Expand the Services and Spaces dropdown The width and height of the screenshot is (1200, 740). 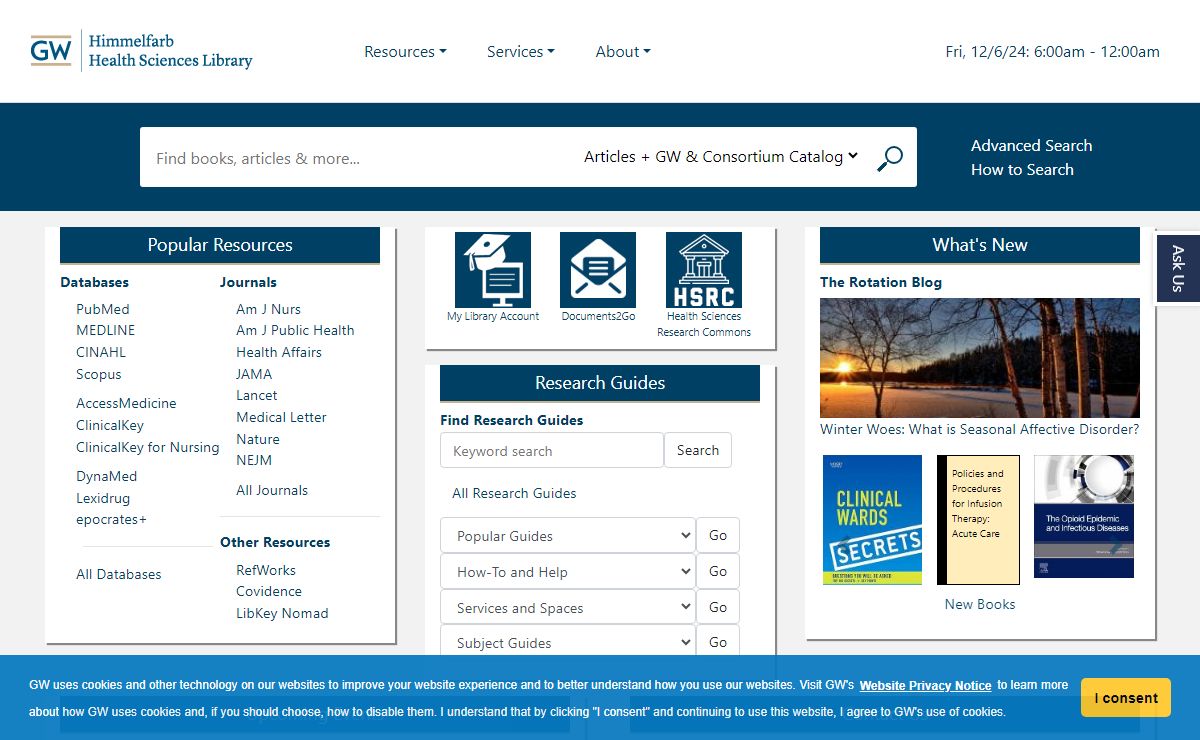pyautogui.click(x=567, y=608)
